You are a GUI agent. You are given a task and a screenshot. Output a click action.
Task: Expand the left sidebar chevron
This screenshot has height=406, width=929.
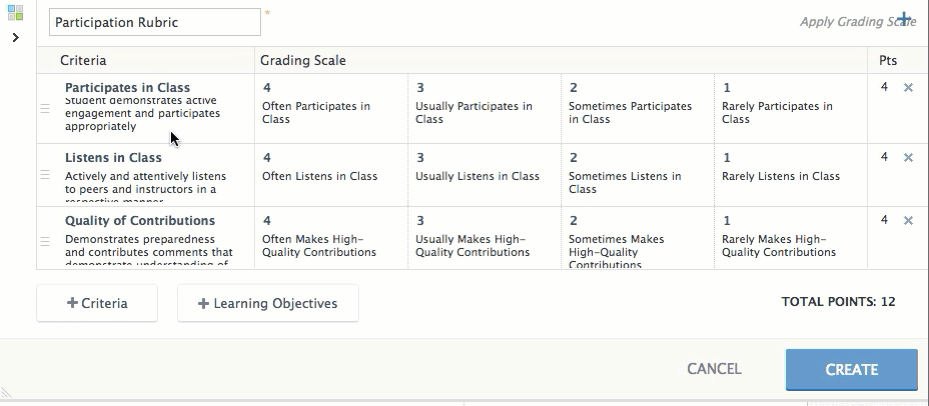15,38
